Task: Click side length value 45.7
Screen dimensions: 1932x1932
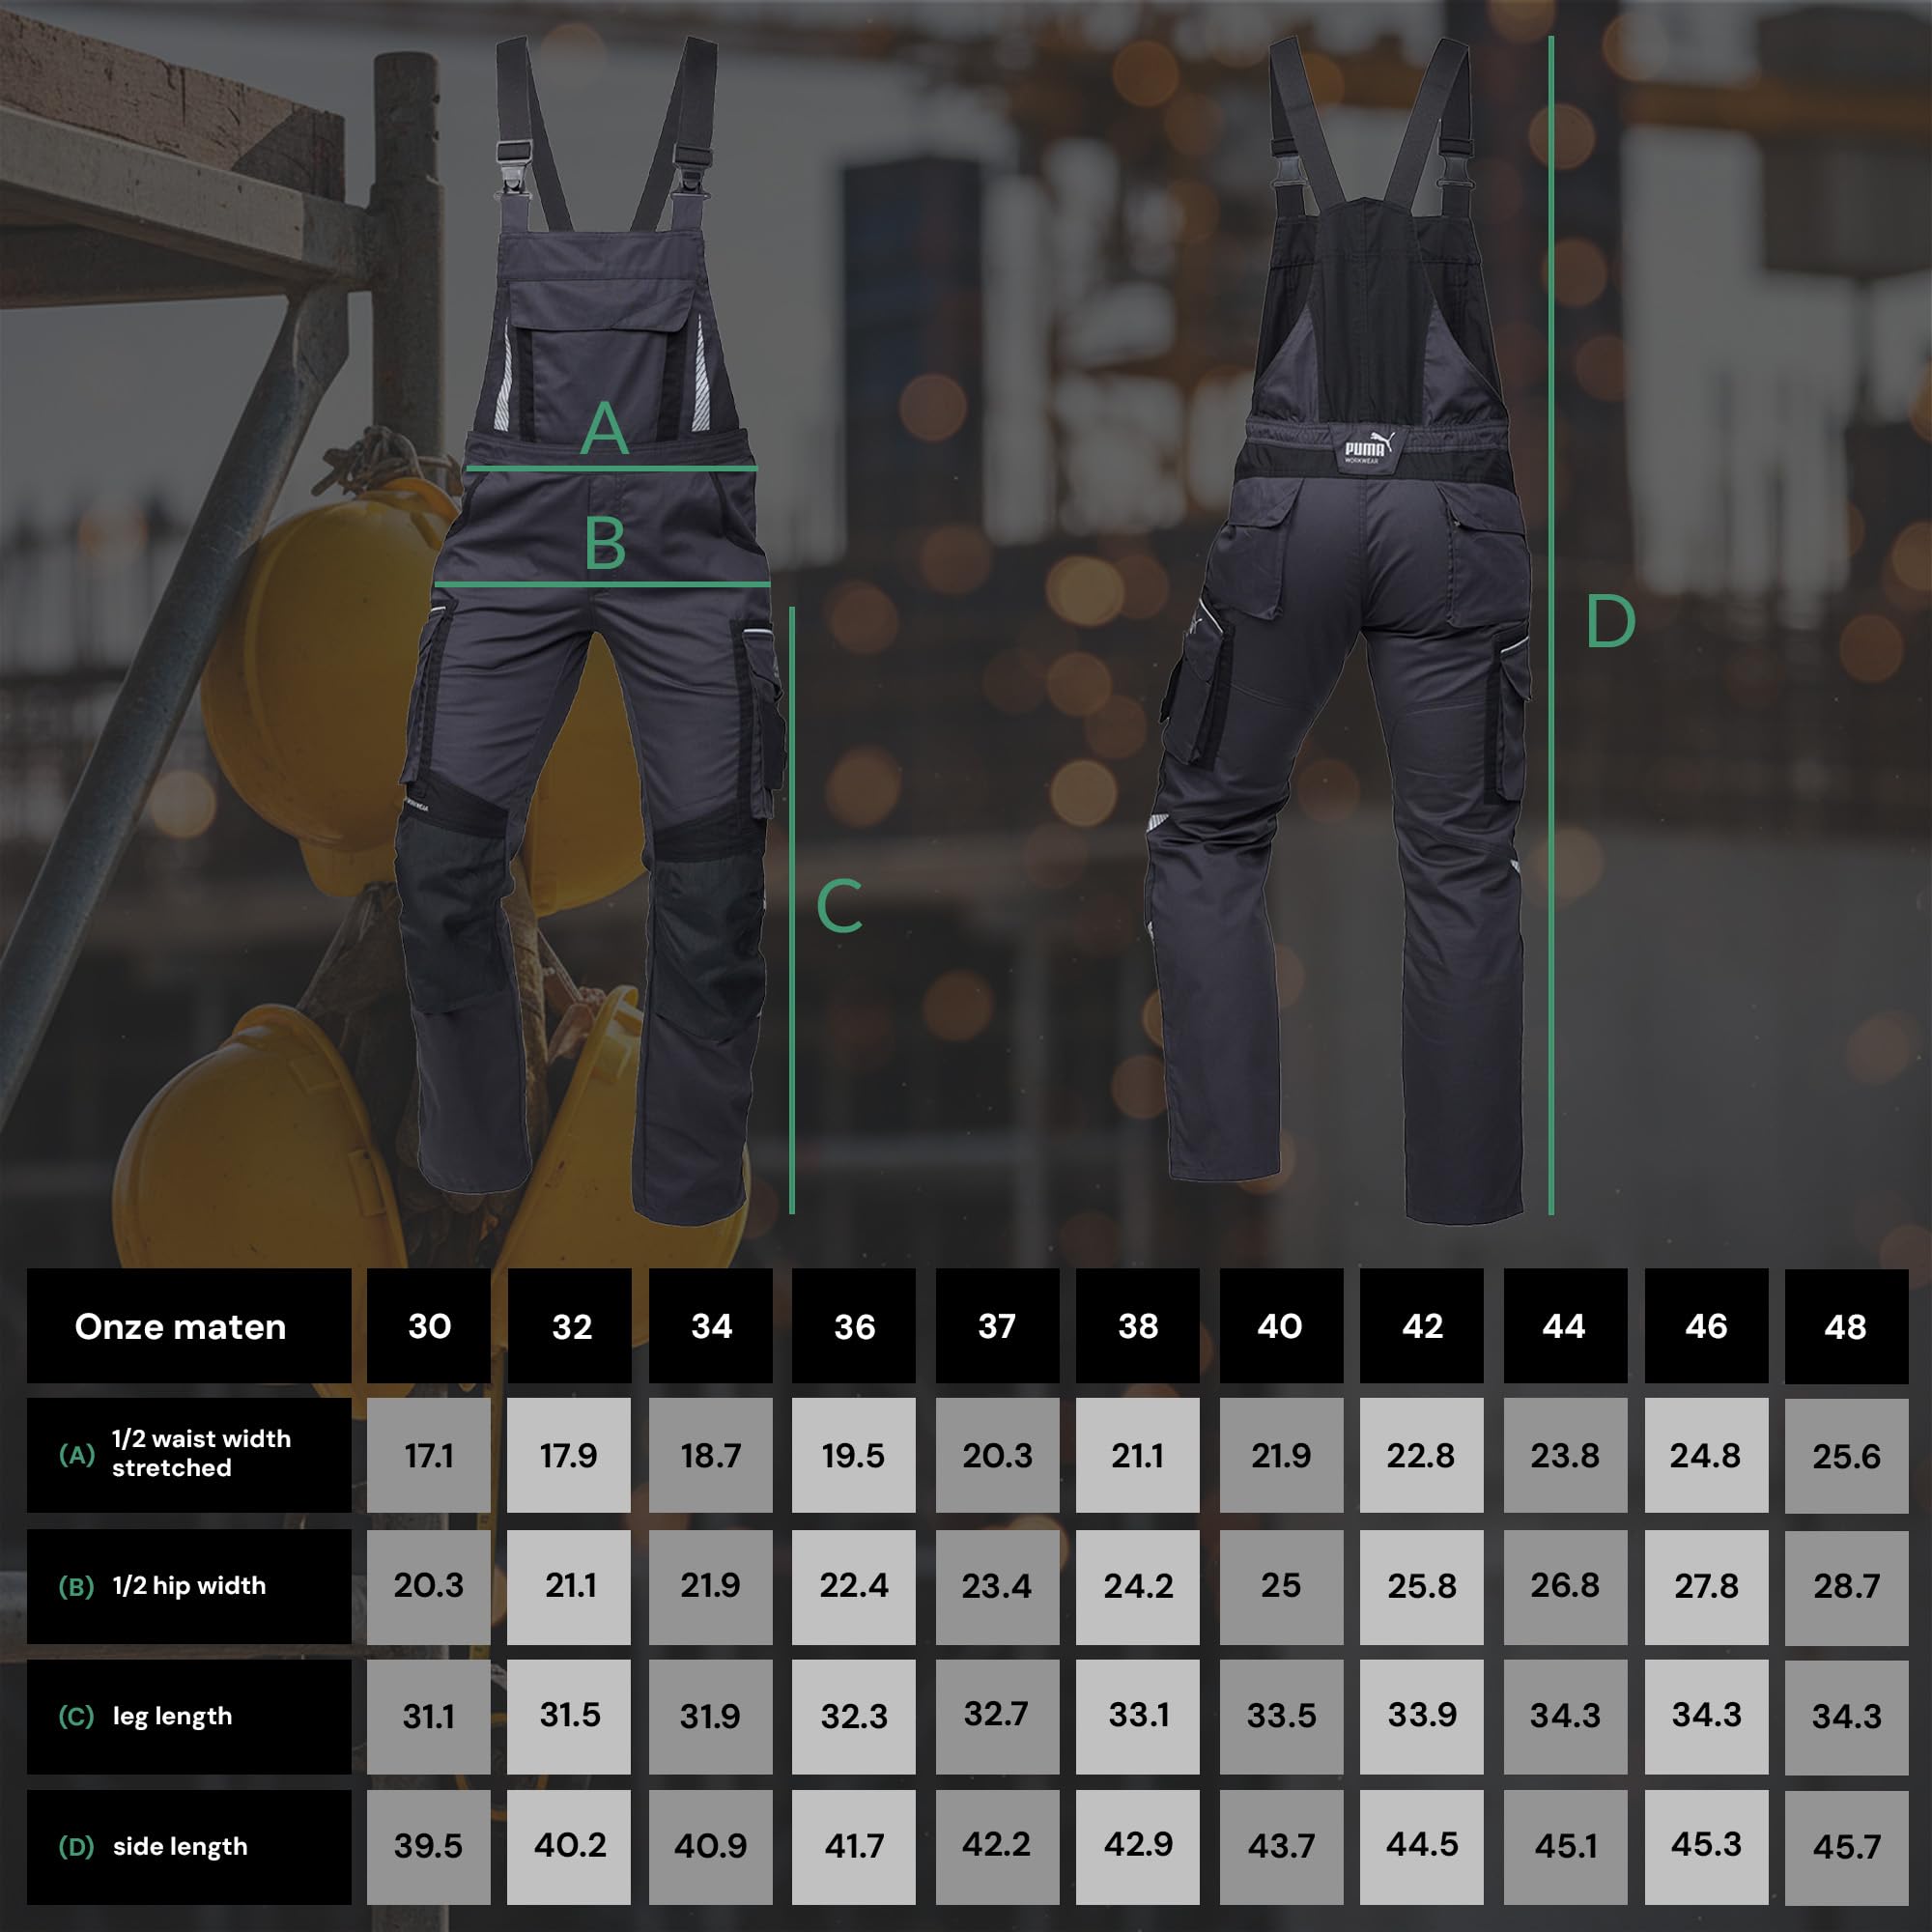Action: click(x=1847, y=1847)
